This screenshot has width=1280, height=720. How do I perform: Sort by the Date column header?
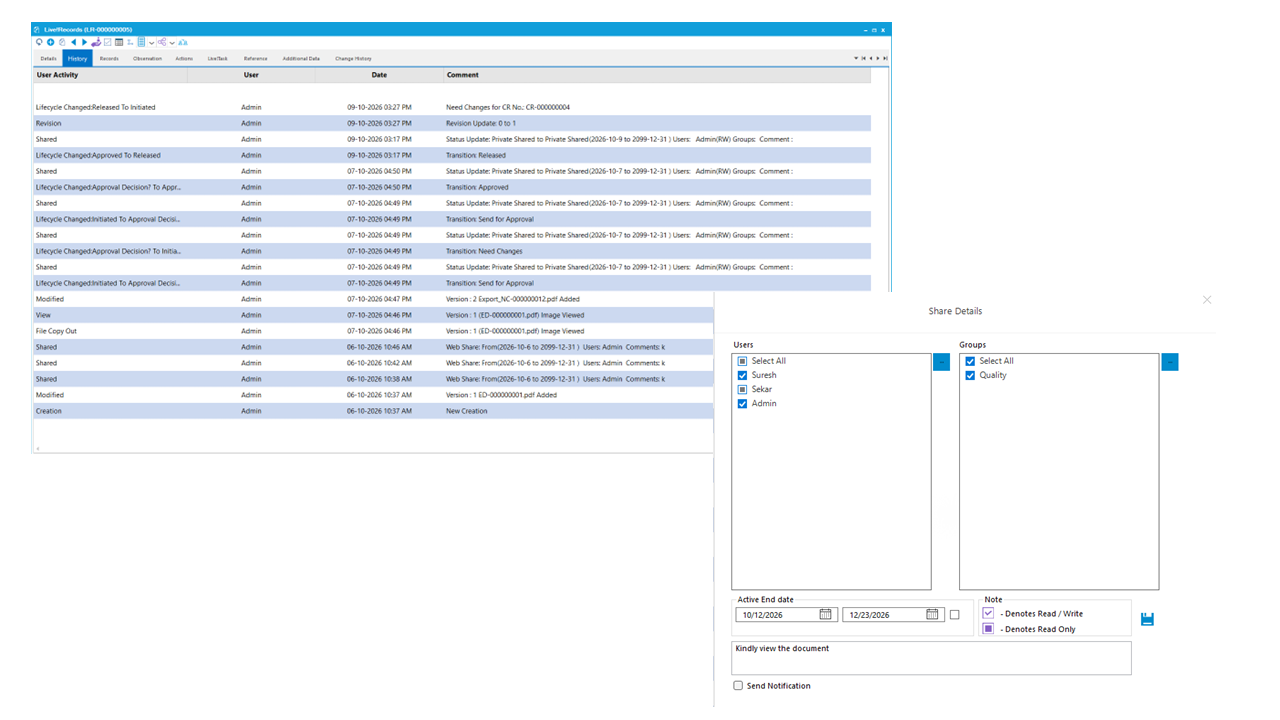click(380, 75)
